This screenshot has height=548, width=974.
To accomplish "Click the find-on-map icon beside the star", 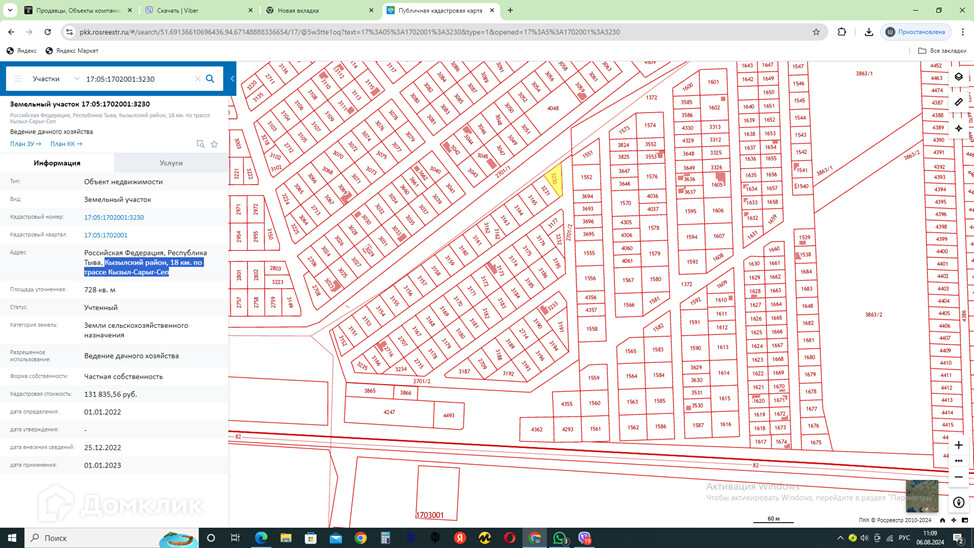I will pos(200,144).
